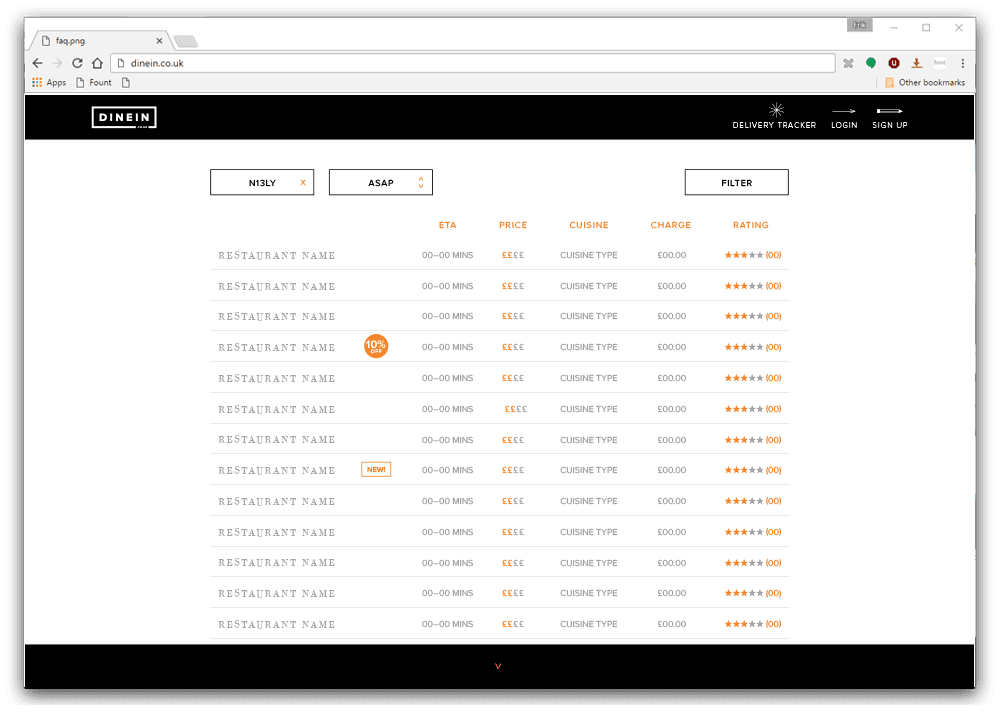
Task: Open the Delivery Tracker starburst icon
Action: pyautogui.click(x=775, y=110)
